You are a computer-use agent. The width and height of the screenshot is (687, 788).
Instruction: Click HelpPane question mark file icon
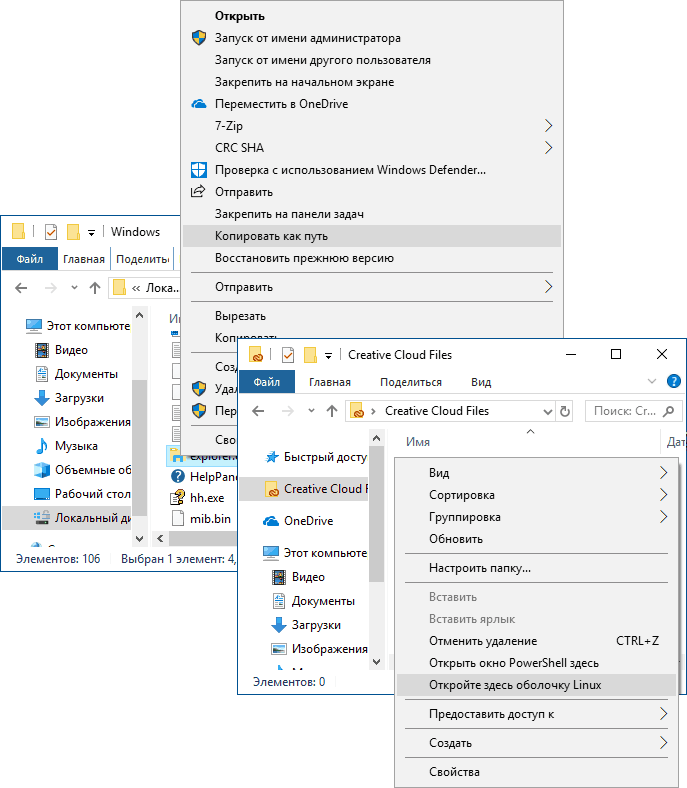(177, 476)
